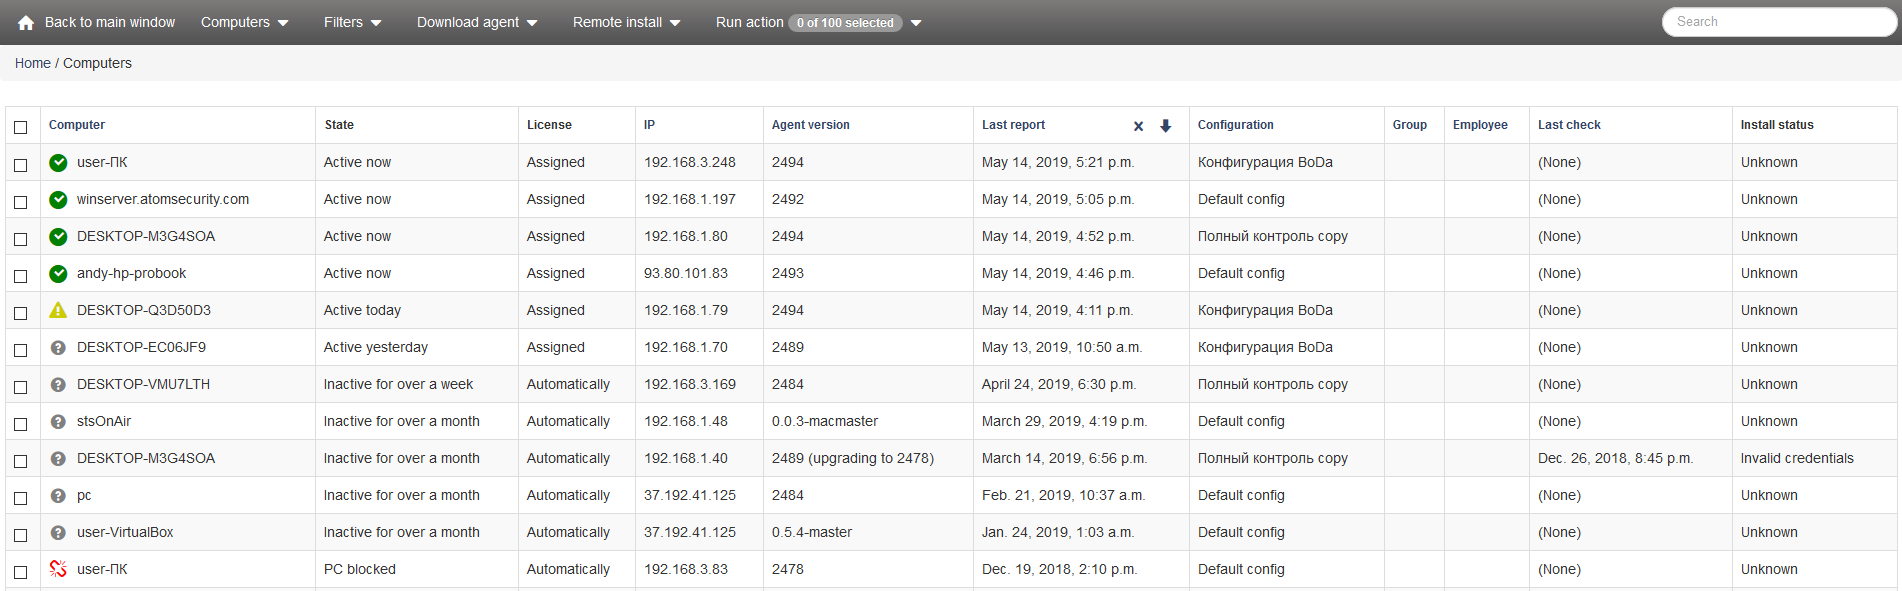Clear the Last report sorting with X icon
This screenshot has width=1902, height=591.
click(x=1138, y=126)
